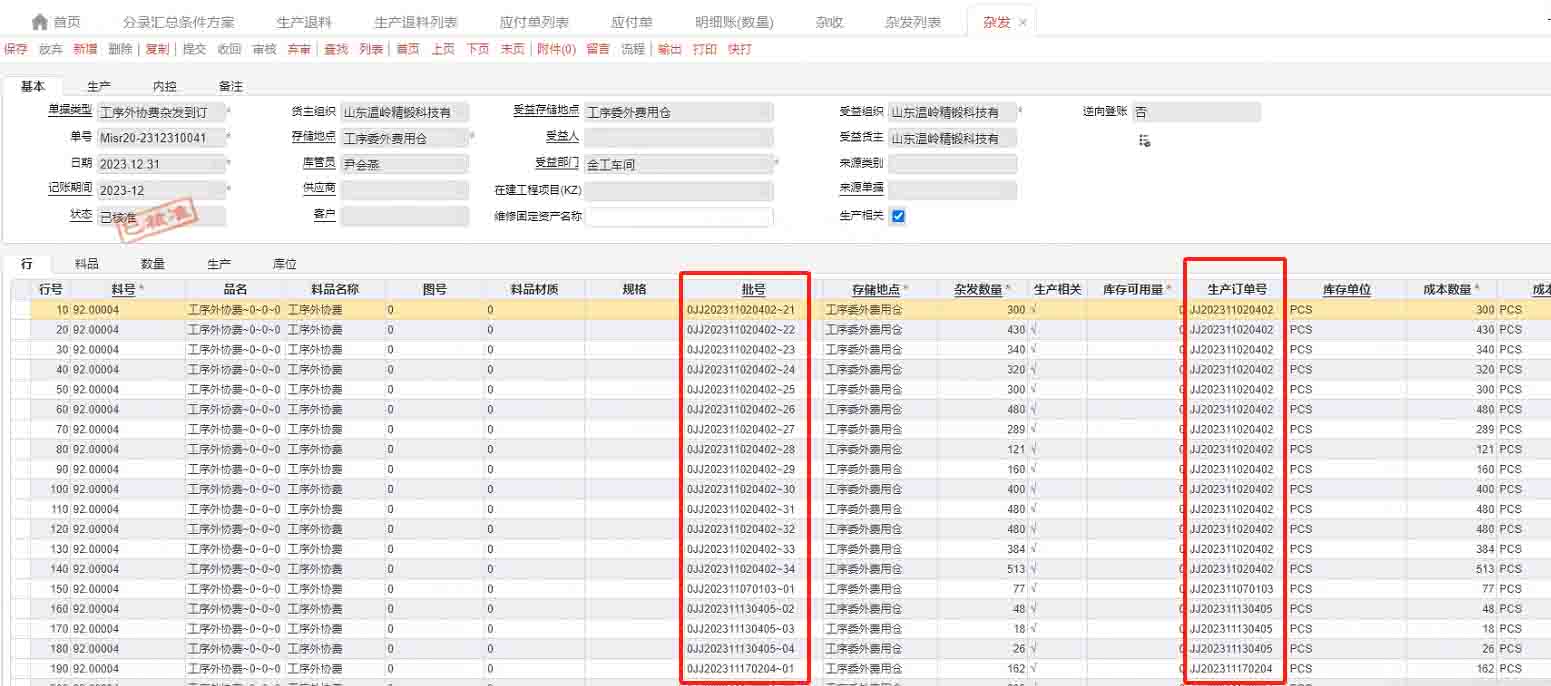The height and width of the screenshot is (686, 1551).
Task: Click 快打 quick print
Action: pyautogui.click(x=740, y=49)
